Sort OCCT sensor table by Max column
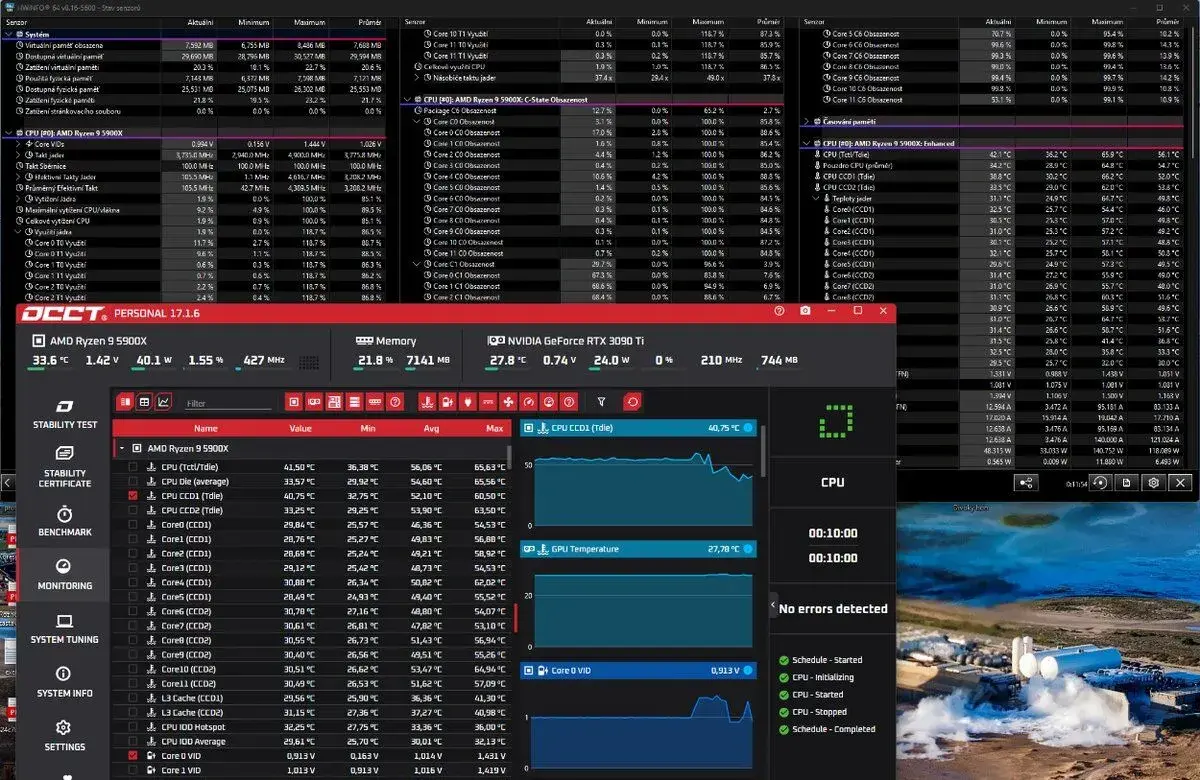Image resolution: width=1200 pixels, height=780 pixels. coord(494,428)
